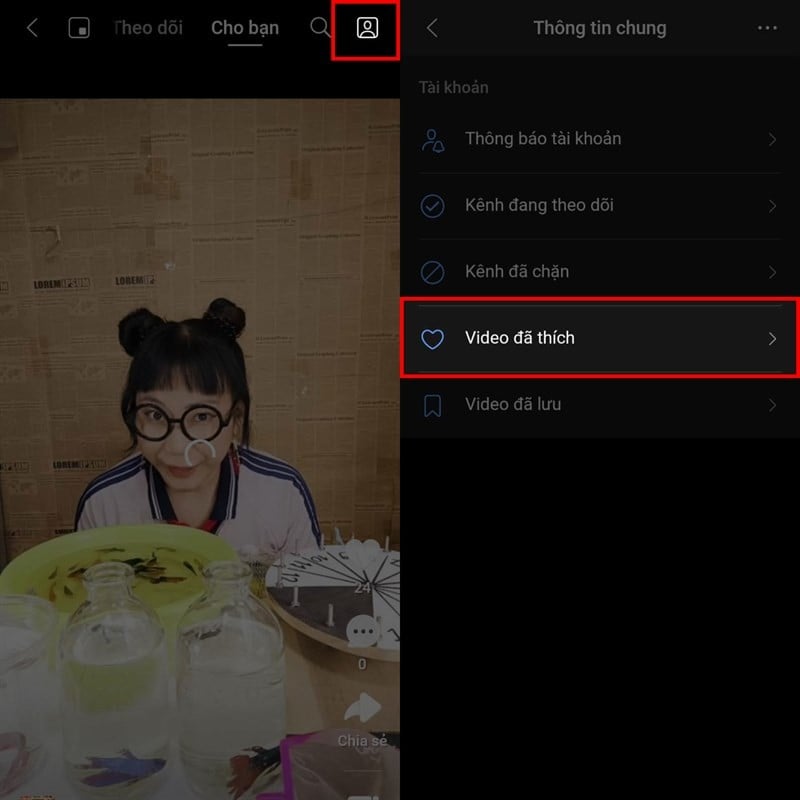This screenshot has width=800, height=800.
Task: Expand the Thông báo tài khoản chevron
Action: click(772, 139)
